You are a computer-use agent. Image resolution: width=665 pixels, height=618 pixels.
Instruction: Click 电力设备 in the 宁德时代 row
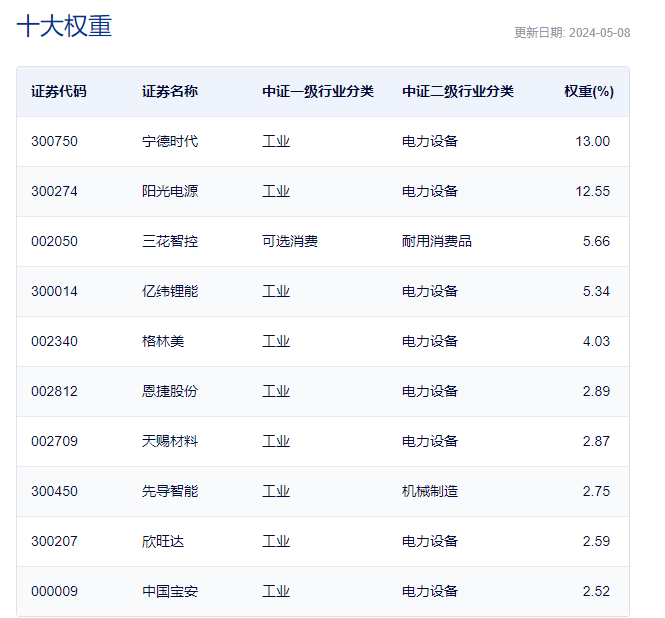pyautogui.click(x=430, y=141)
